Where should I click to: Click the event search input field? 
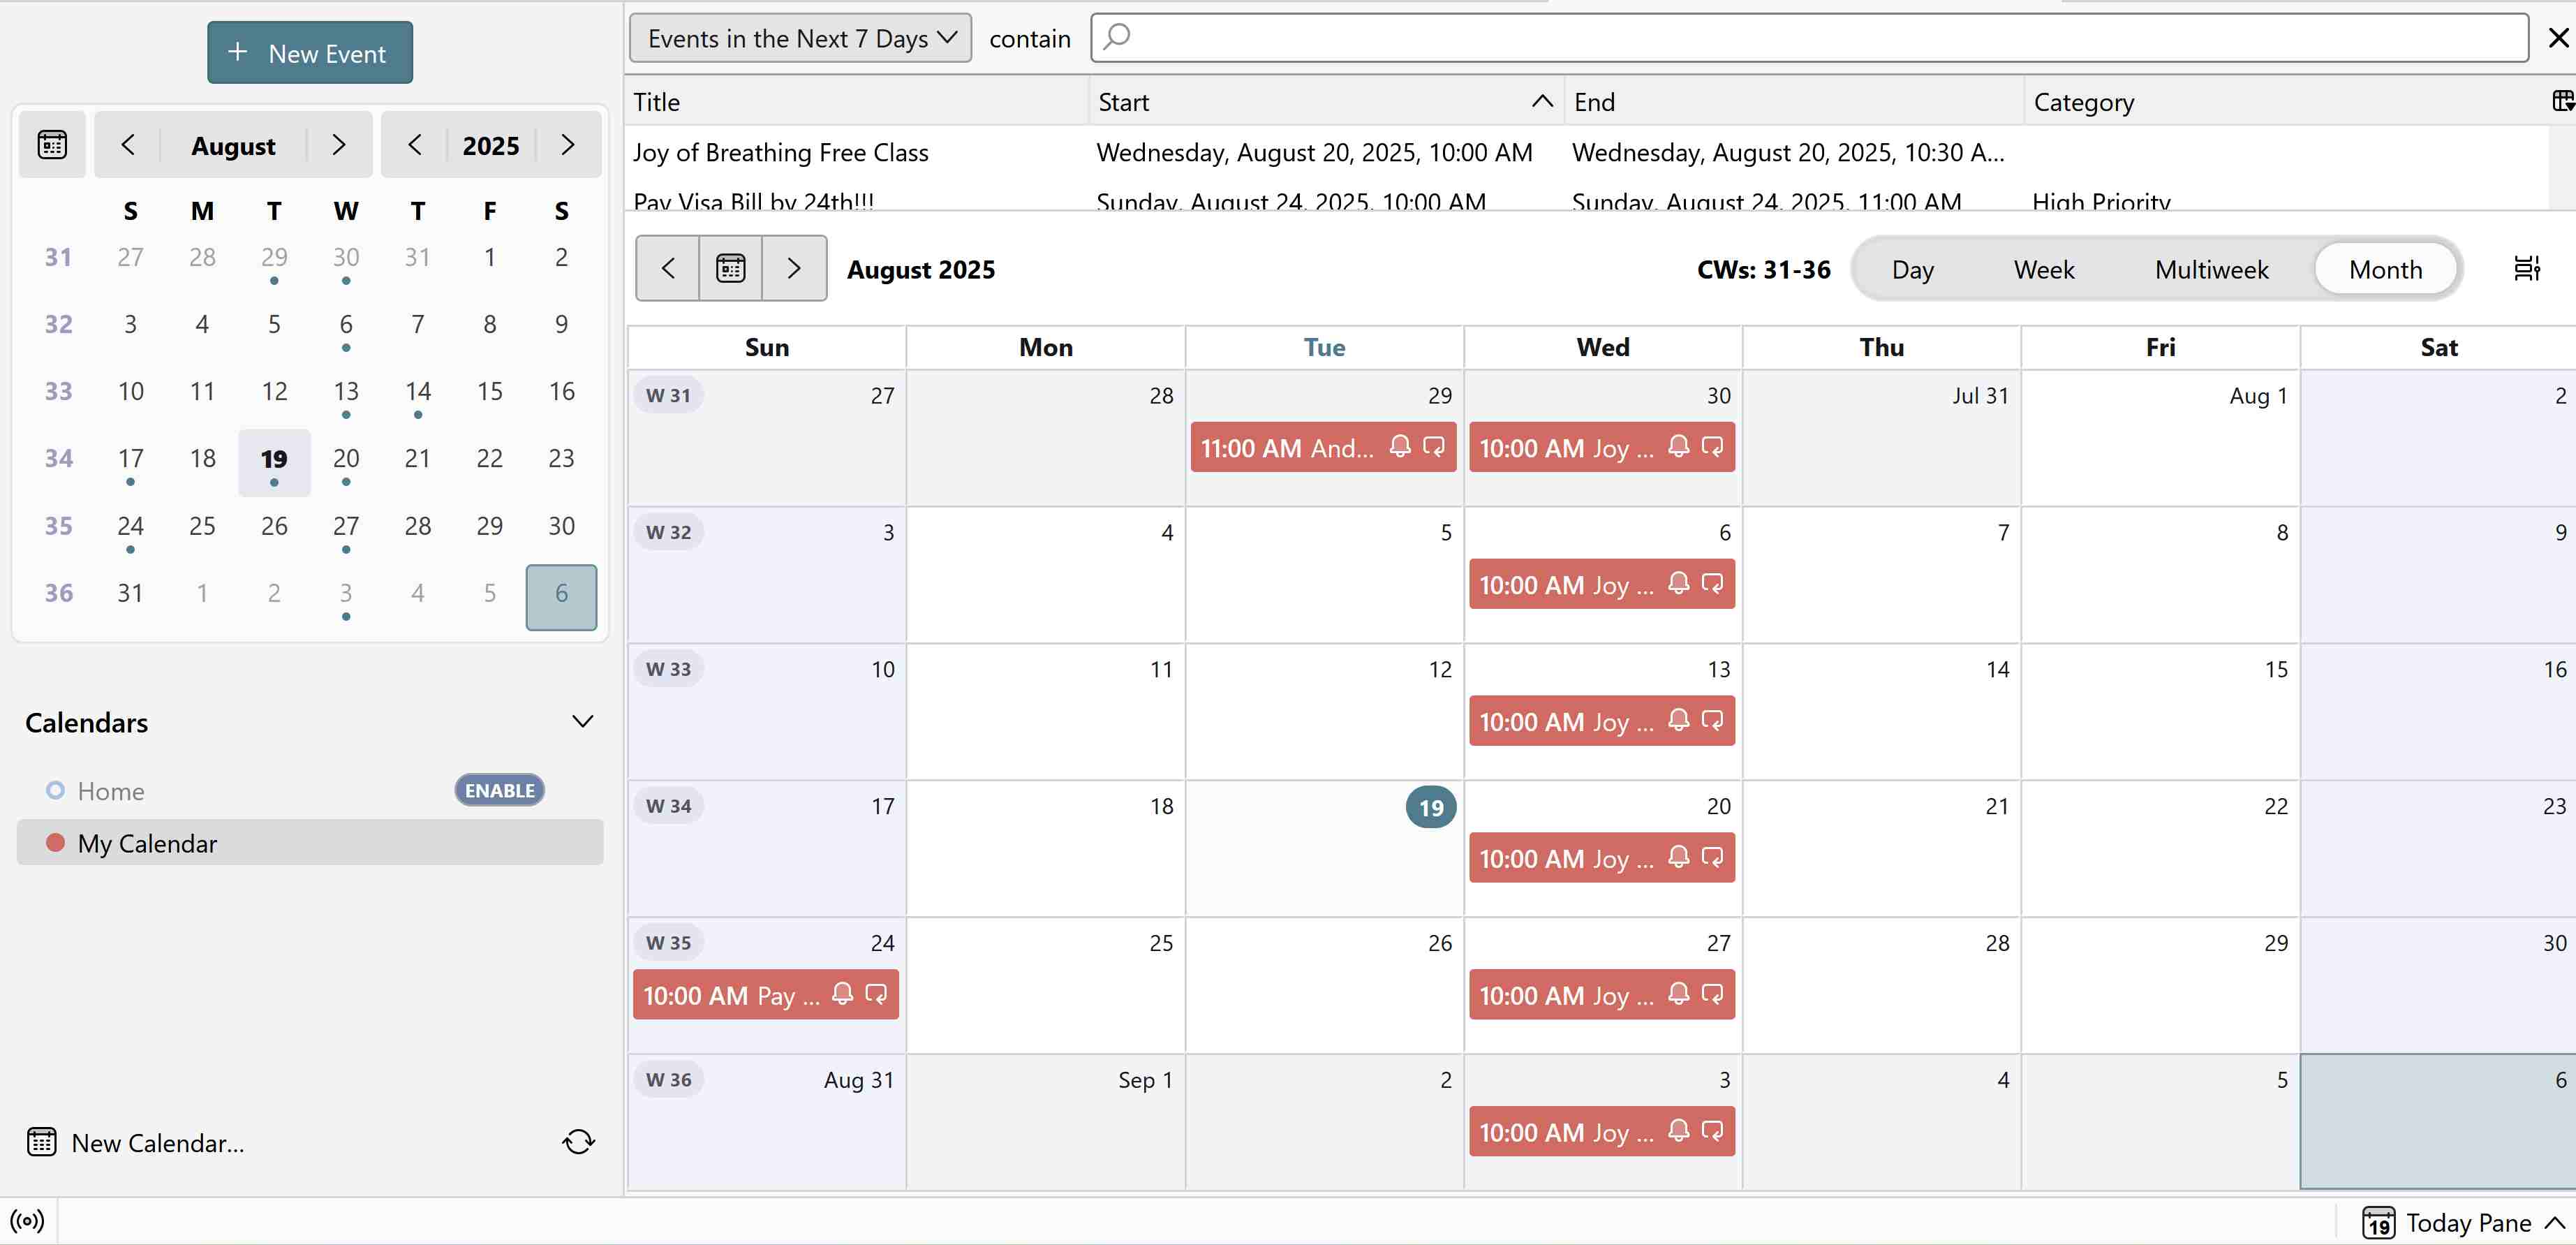coord(1809,38)
